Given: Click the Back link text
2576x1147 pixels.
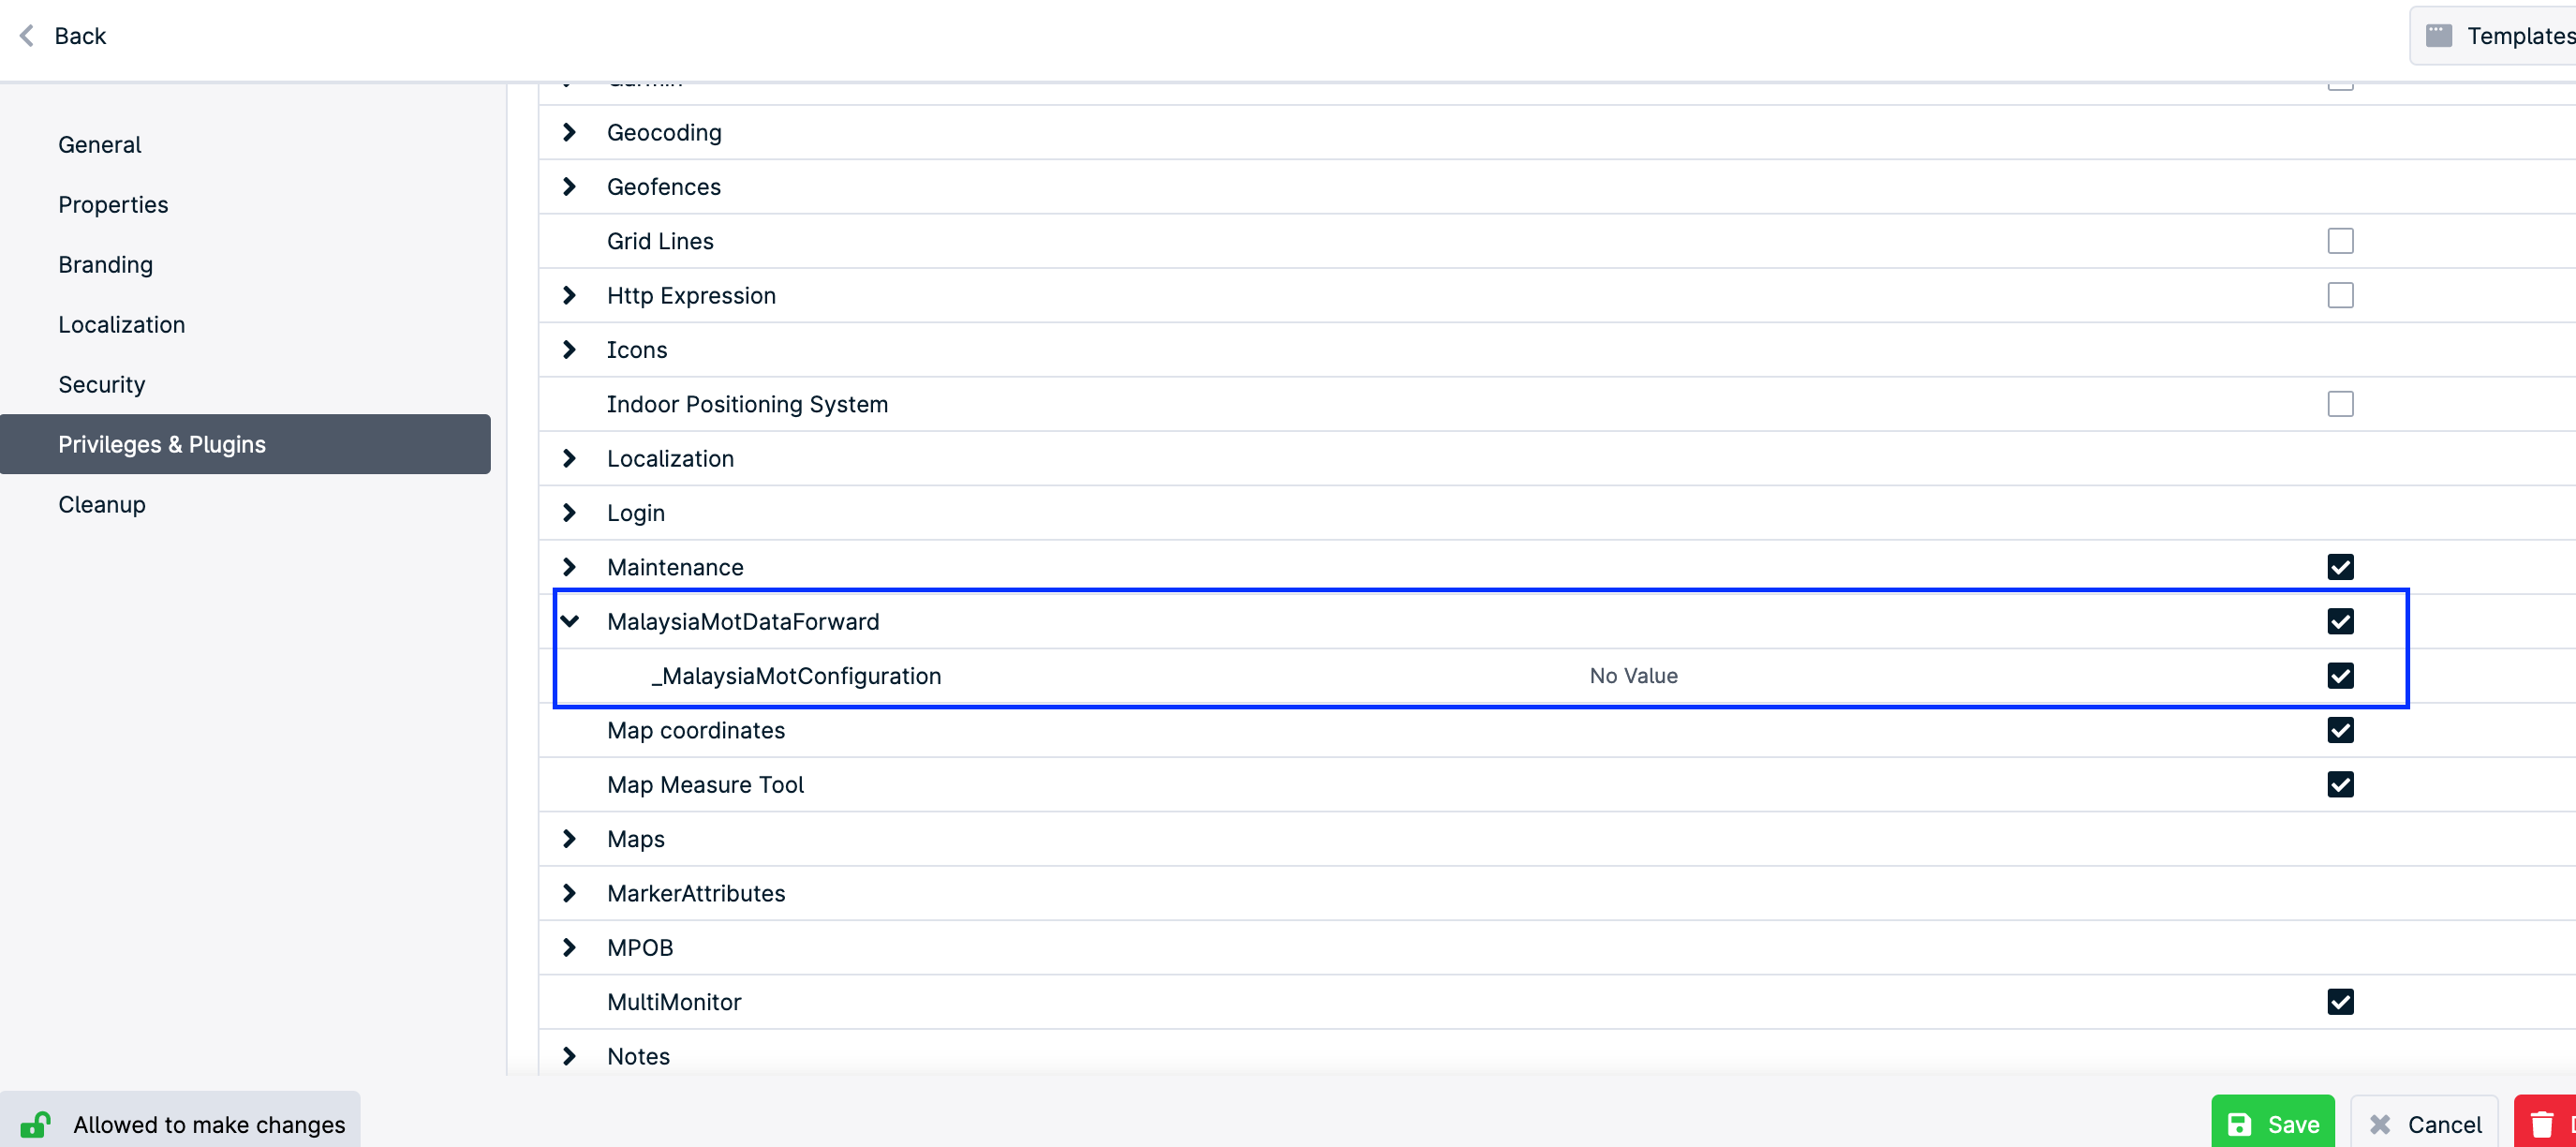Looking at the screenshot, I should tap(80, 36).
